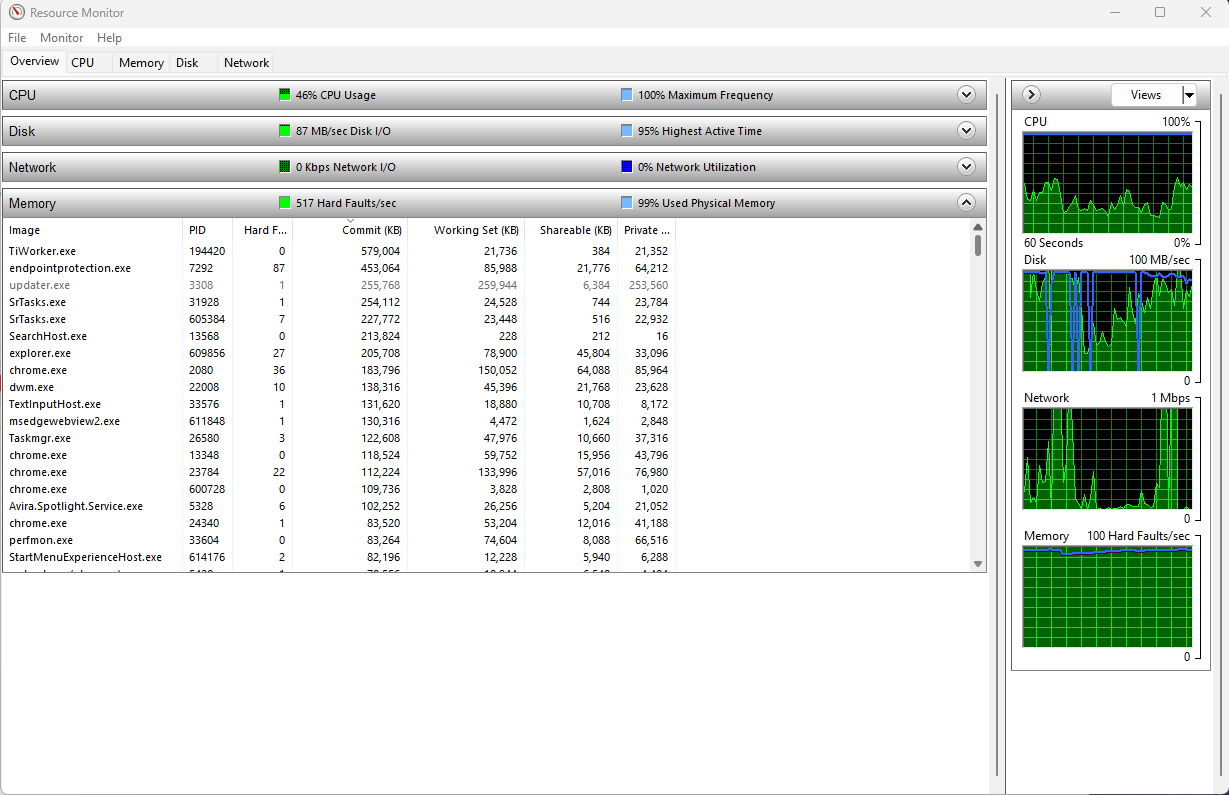The width and height of the screenshot is (1229, 795).
Task: Switch to the Memory tab
Action: 141,62
